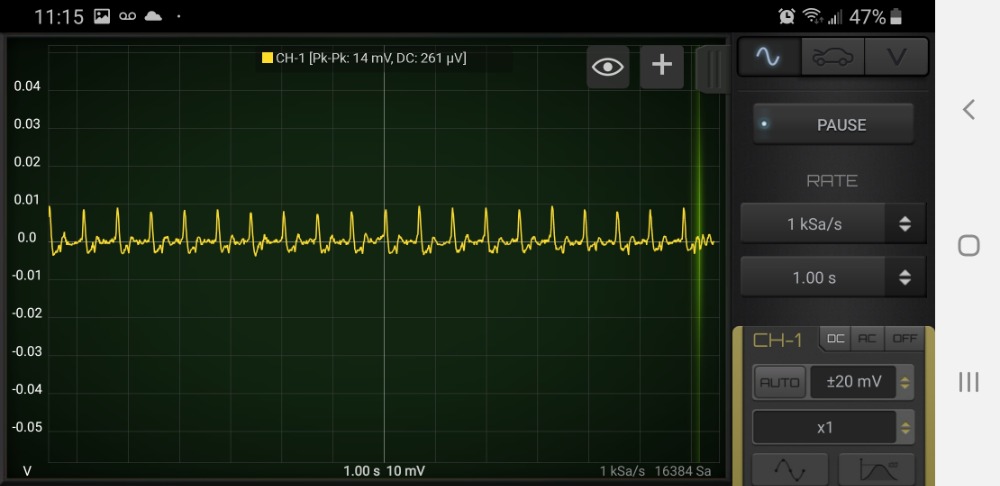The image size is (1000, 486).
Task: Open the ±20 mV range dropdown
Action: coord(853,382)
